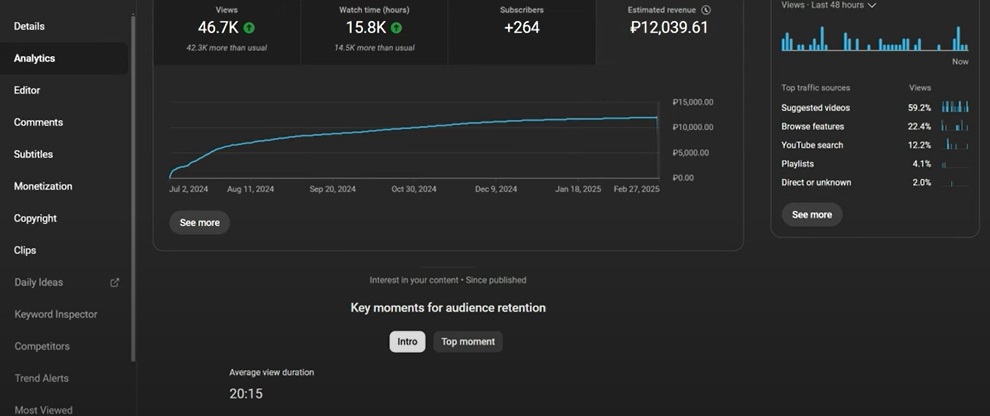Open the Editor page from sidebar
Screen dimensions: 990x416
click(27, 91)
